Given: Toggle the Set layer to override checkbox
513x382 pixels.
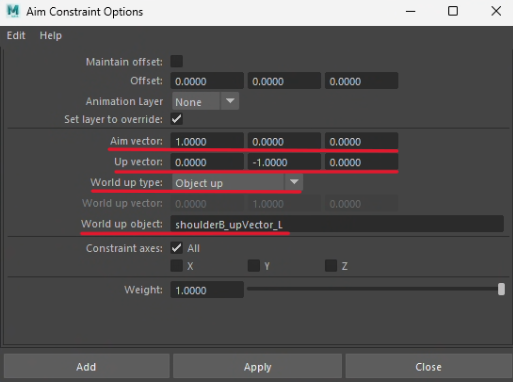Looking at the screenshot, I should point(177,119).
